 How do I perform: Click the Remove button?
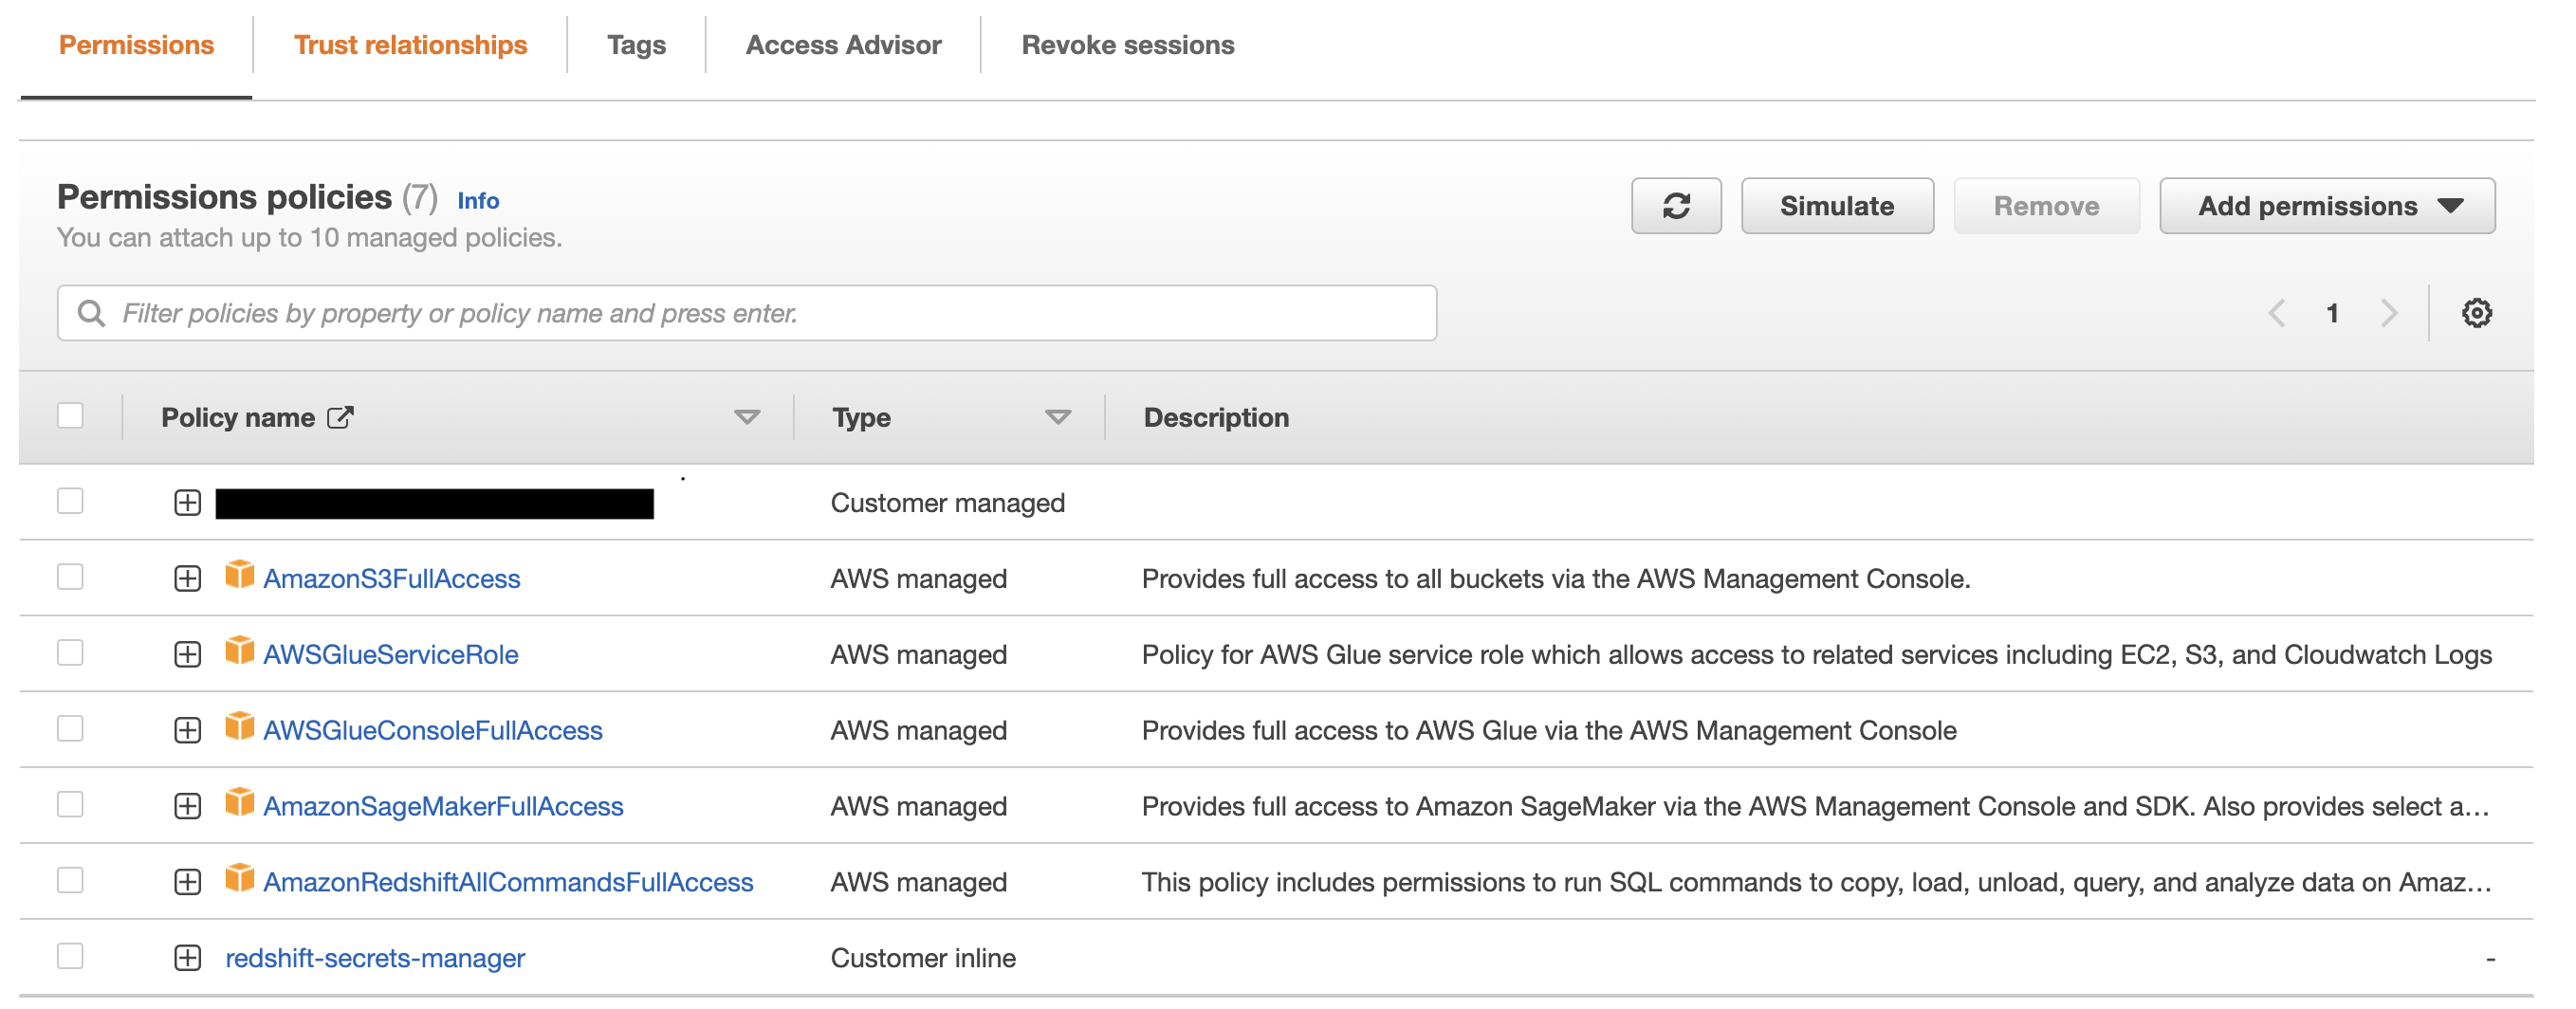pyautogui.click(x=2045, y=206)
